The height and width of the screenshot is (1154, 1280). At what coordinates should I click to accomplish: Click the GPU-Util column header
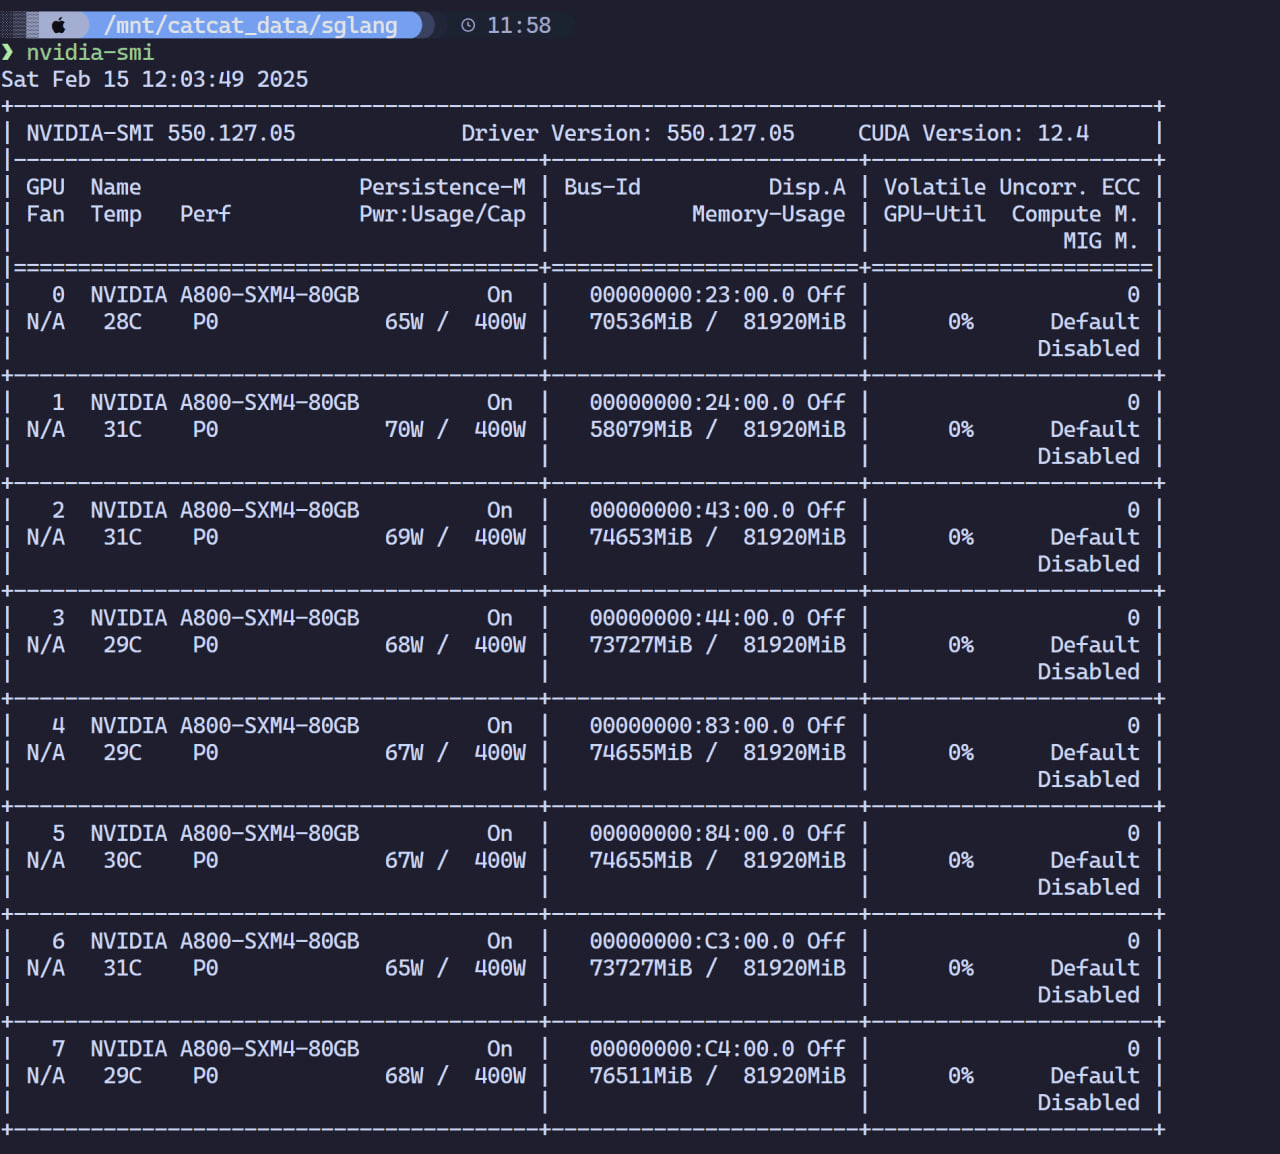pyautogui.click(x=934, y=214)
